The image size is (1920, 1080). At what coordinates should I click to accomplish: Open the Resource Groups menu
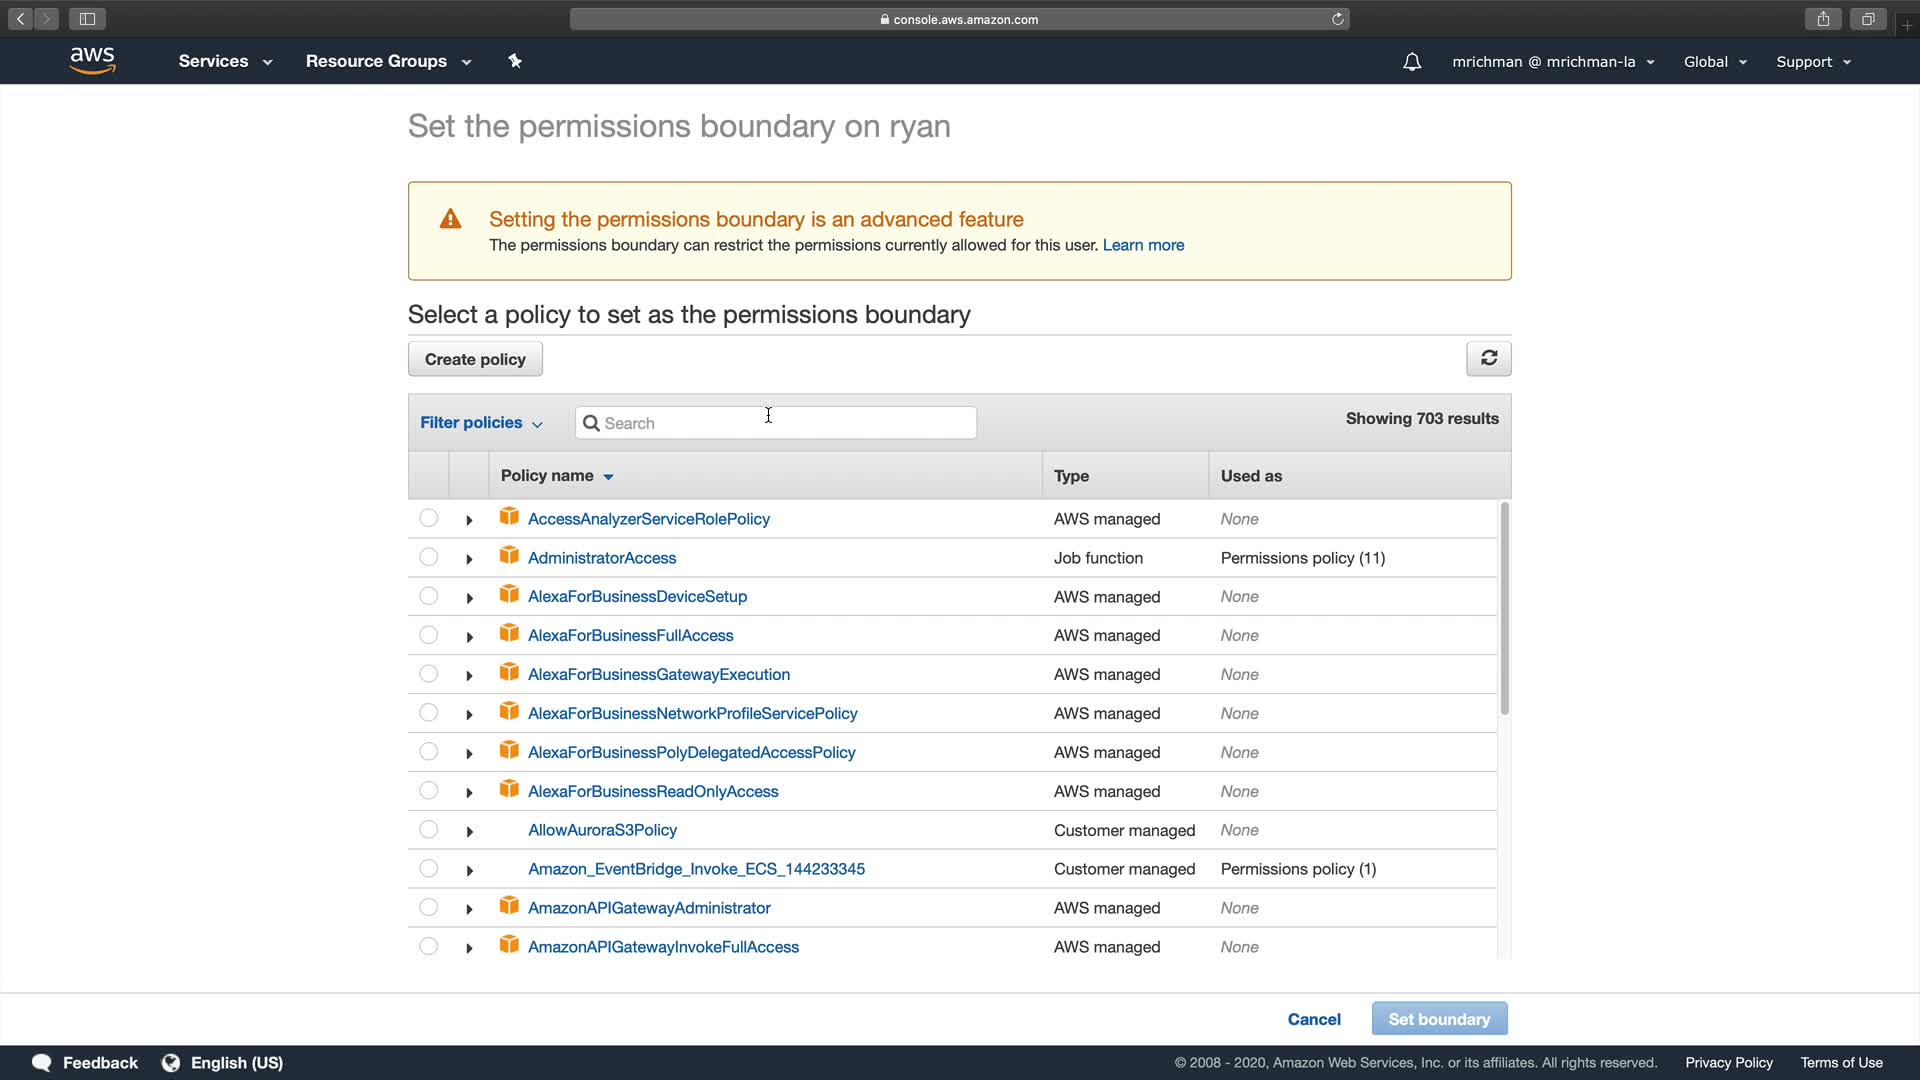tap(388, 61)
